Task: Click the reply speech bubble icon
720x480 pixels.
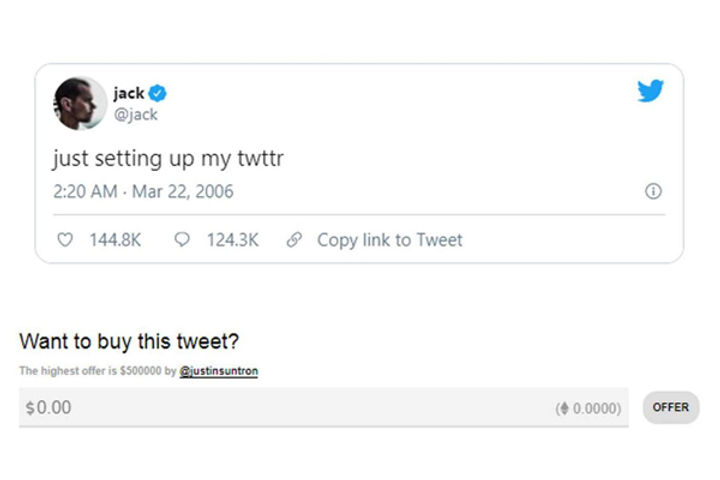Action: coord(182,240)
